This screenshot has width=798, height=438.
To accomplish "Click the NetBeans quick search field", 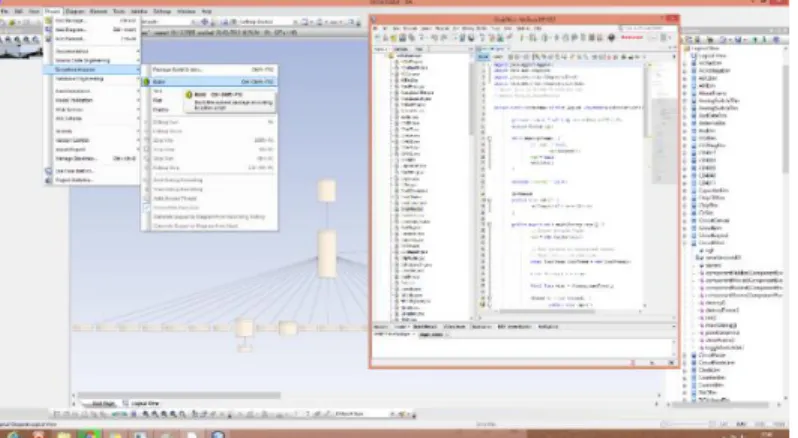I will tap(646, 28).
